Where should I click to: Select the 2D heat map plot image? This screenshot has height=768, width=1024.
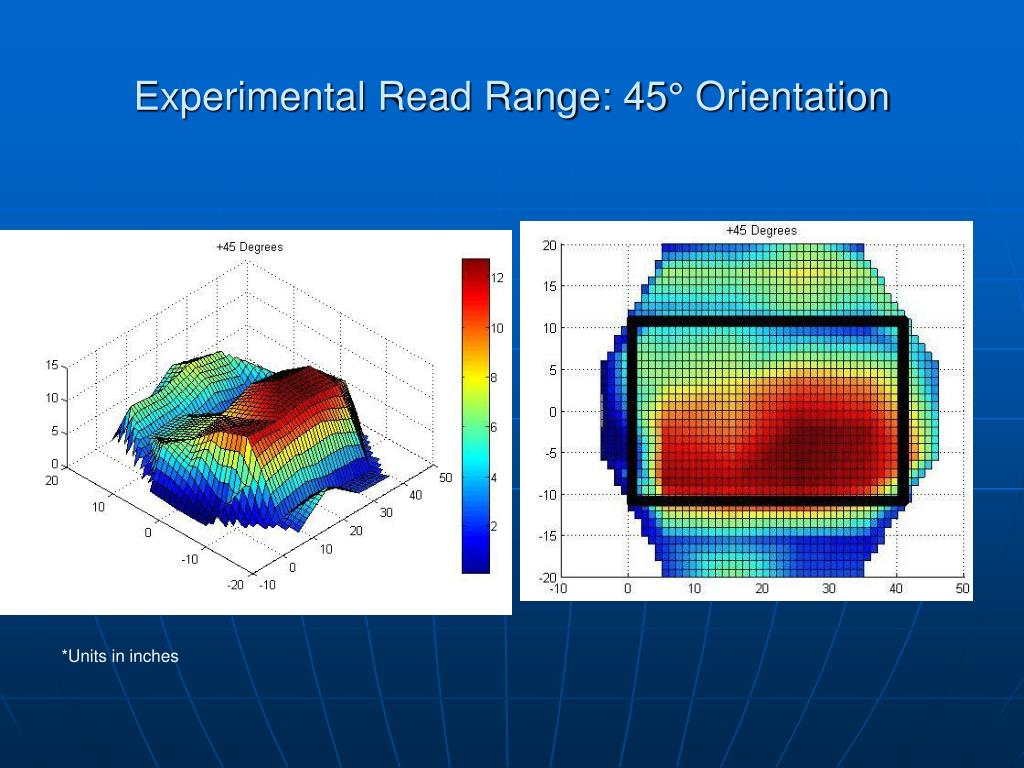746,411
